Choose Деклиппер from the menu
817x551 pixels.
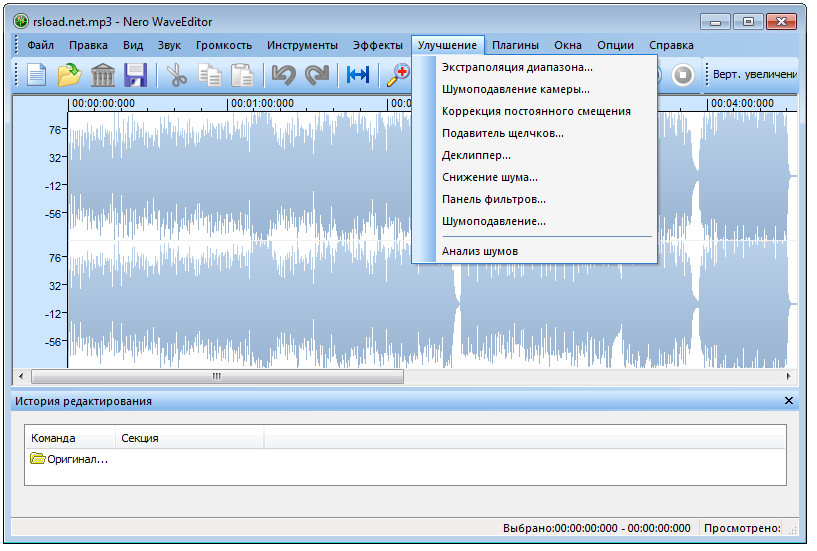(x=476, y=155)
